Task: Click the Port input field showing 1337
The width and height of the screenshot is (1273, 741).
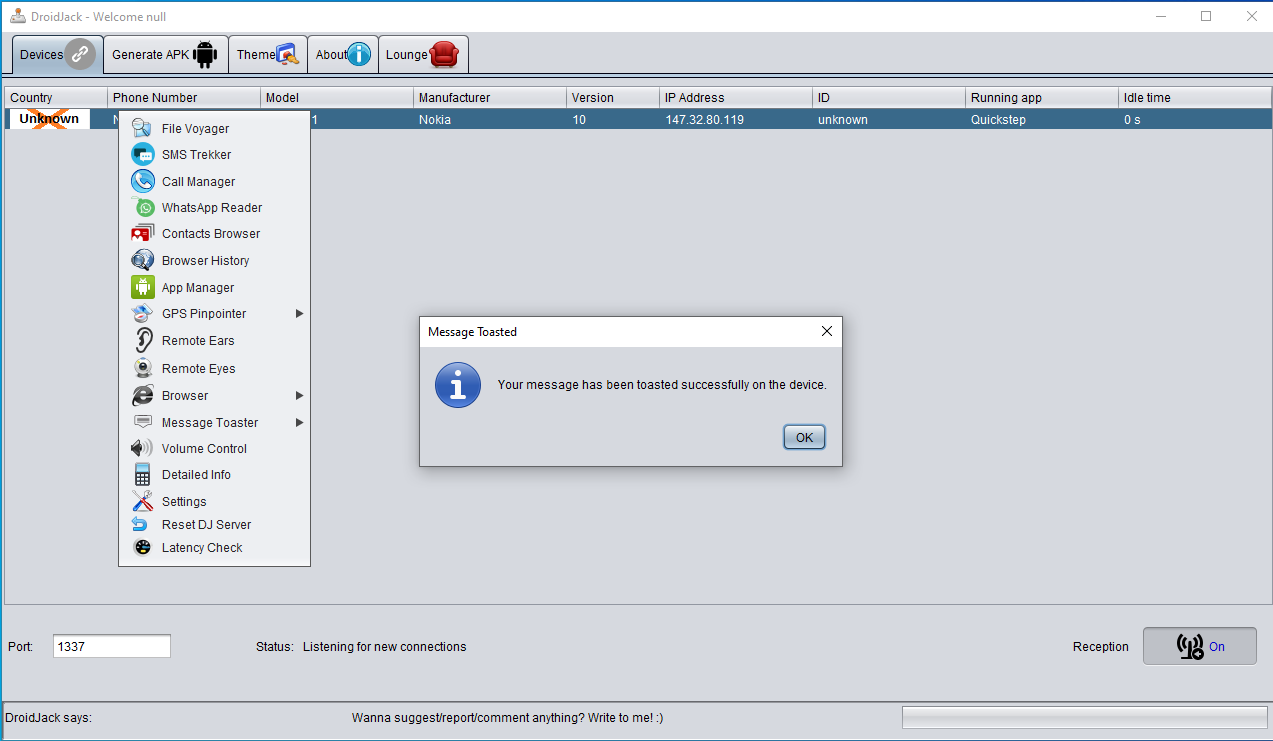Action: coord(111,646)
